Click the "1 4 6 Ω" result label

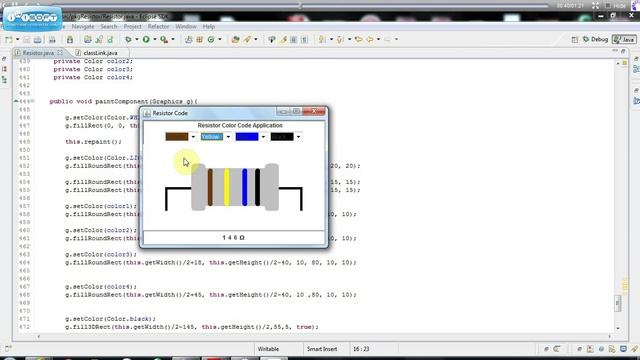(233, 238)
